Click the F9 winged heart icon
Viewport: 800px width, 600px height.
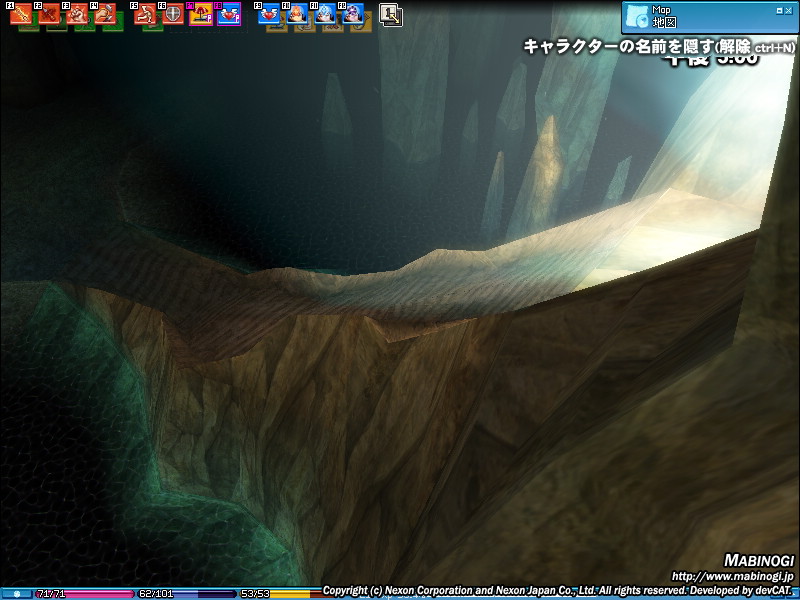pyautogui.click(x=269, y=14)
